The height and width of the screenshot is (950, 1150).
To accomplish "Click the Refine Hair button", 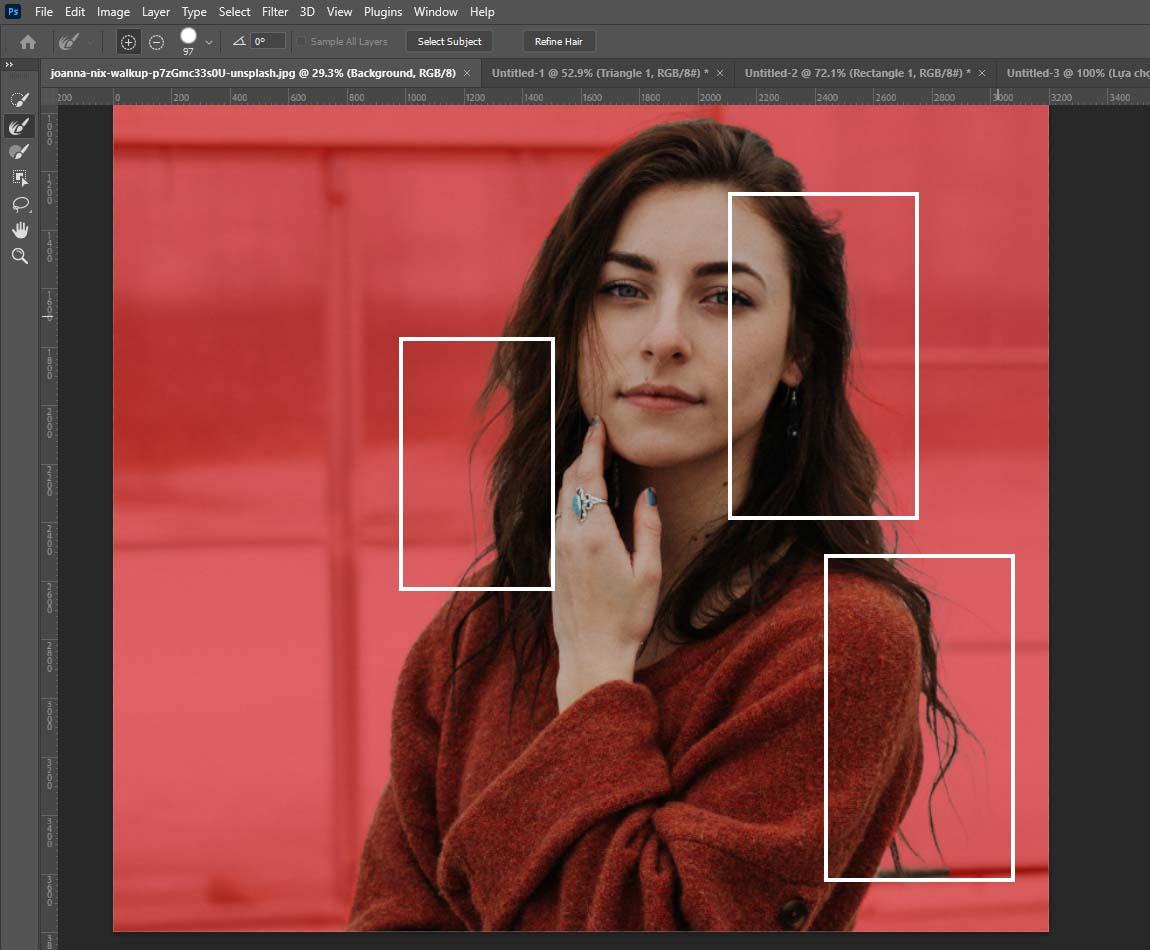I will coord(558,42).
